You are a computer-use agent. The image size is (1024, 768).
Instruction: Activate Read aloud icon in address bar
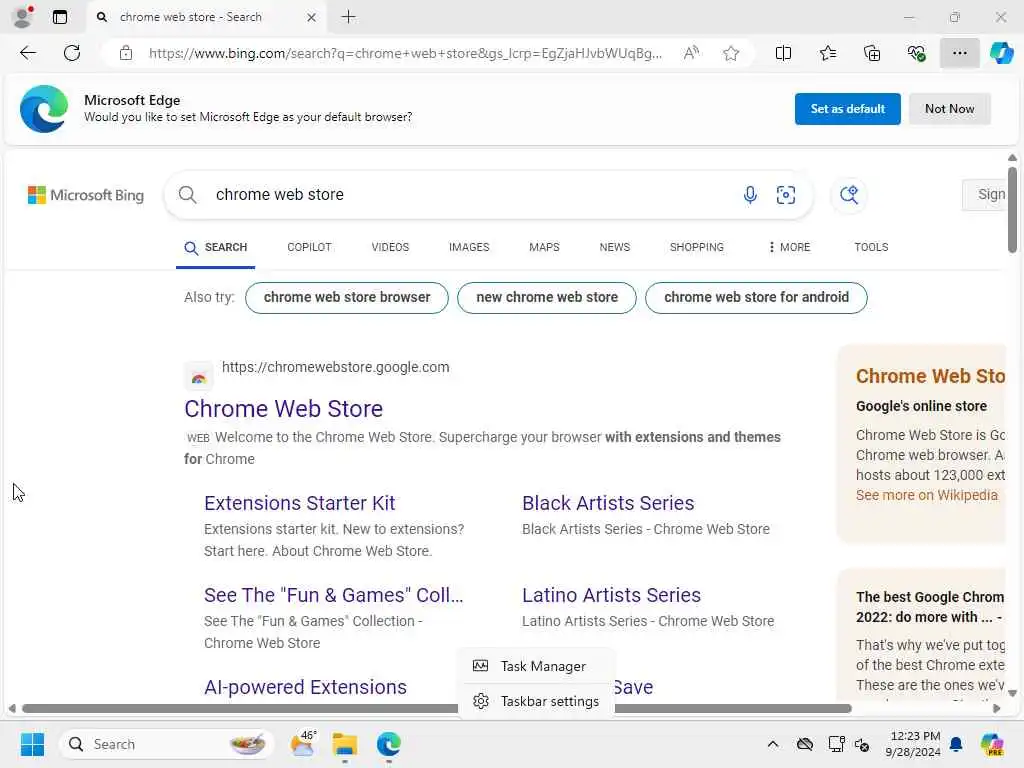pos(691,53)
